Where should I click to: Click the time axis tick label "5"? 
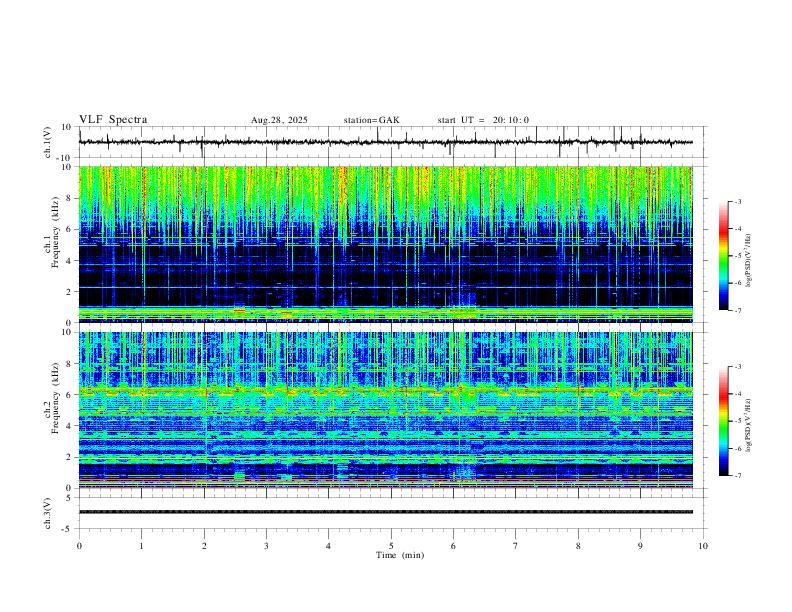pyautogui.click(x=391, y=546)
